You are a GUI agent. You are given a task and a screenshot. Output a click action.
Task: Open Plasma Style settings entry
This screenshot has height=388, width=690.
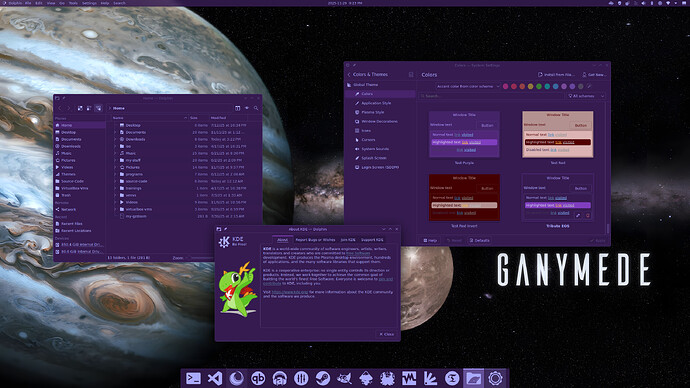point(380,112)
